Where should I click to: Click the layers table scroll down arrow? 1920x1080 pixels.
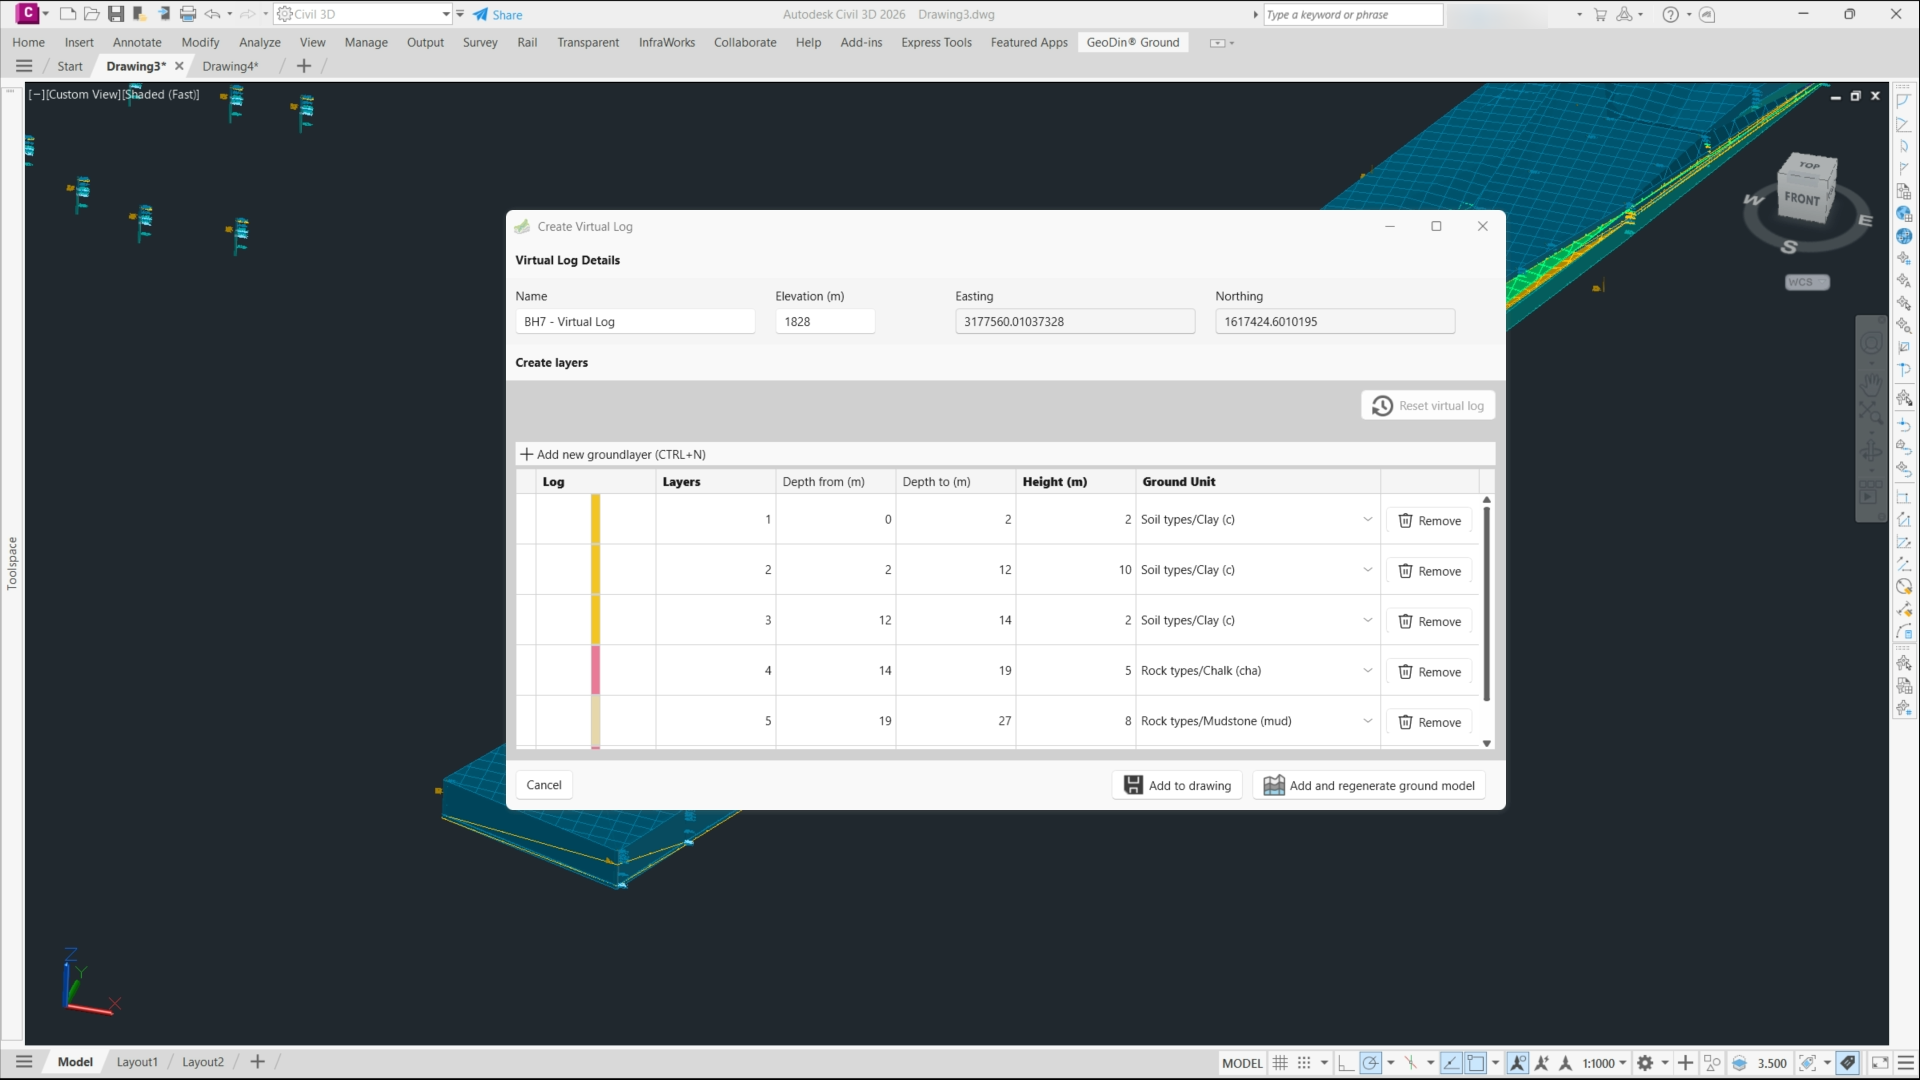tap(1487, 743)
